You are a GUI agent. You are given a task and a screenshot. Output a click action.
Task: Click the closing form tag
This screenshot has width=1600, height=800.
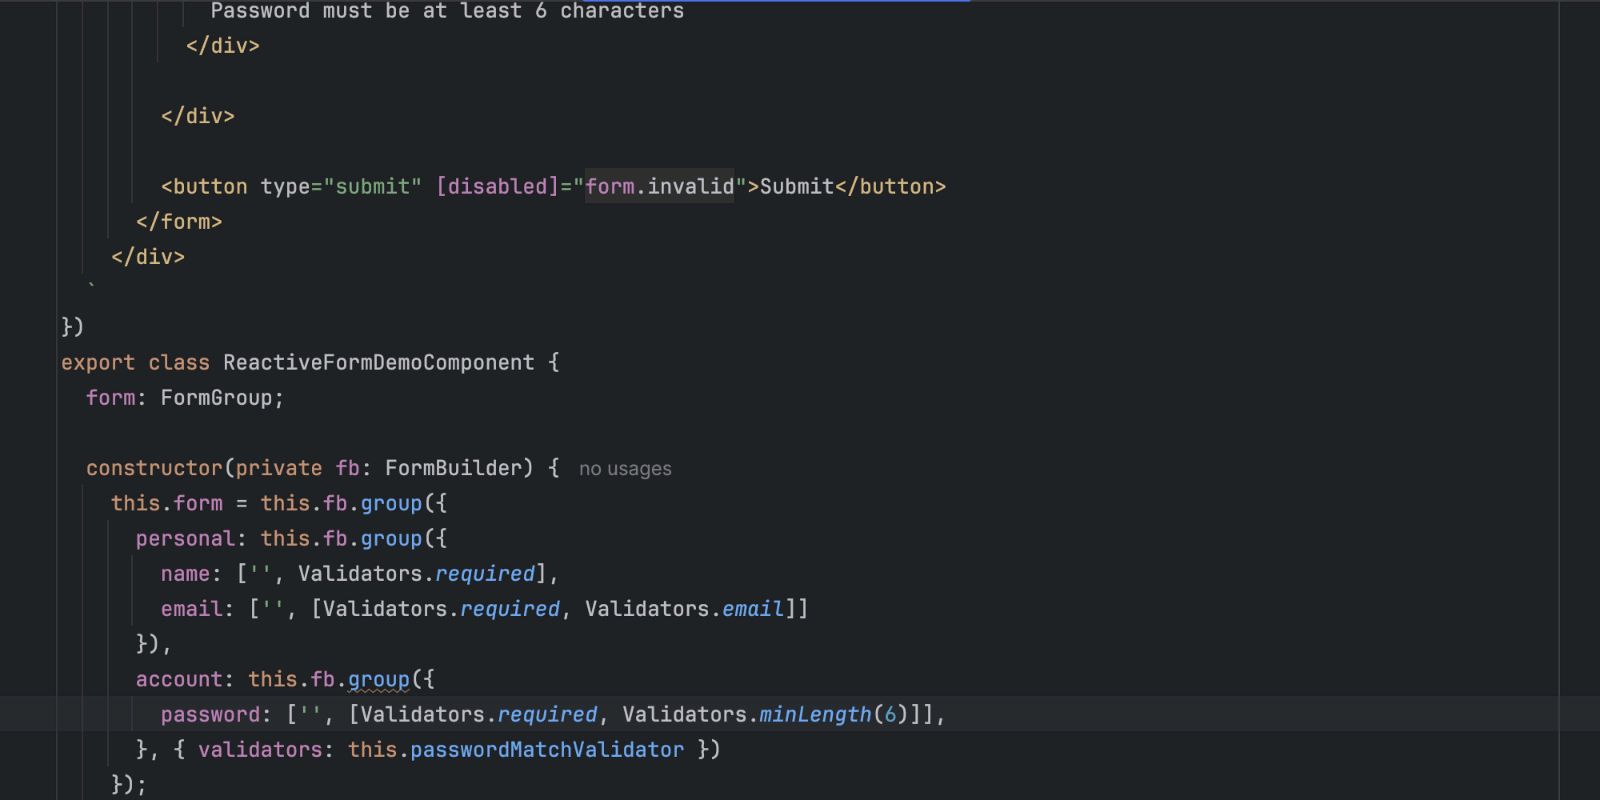click(x=179, y=222)
